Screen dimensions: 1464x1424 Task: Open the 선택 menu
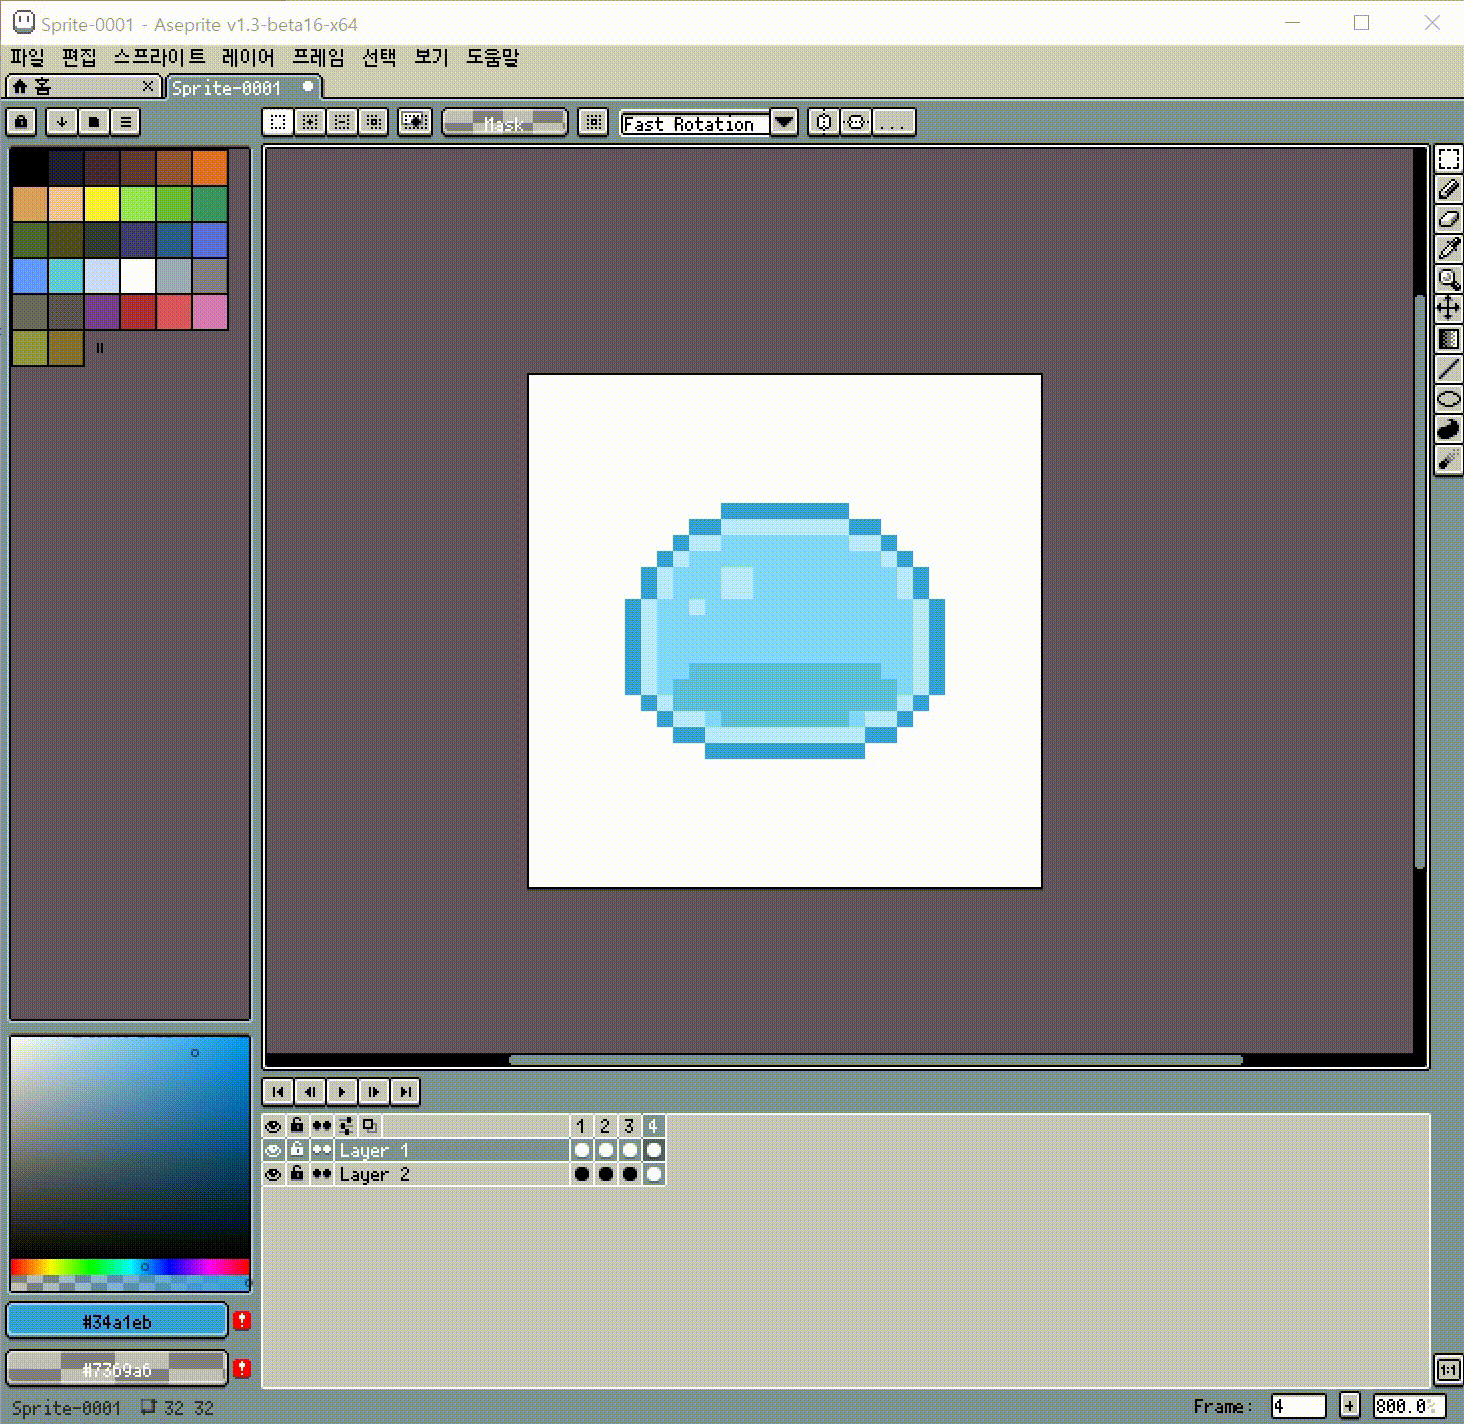(x=379, y=58)
